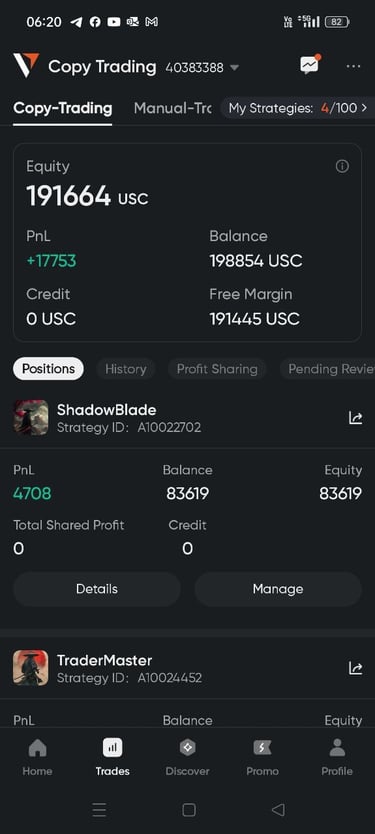375x834 pixels.
Task: Share the TraderMaster strategy chart icon
Action: pyautogui.click(x=355, y=668)
